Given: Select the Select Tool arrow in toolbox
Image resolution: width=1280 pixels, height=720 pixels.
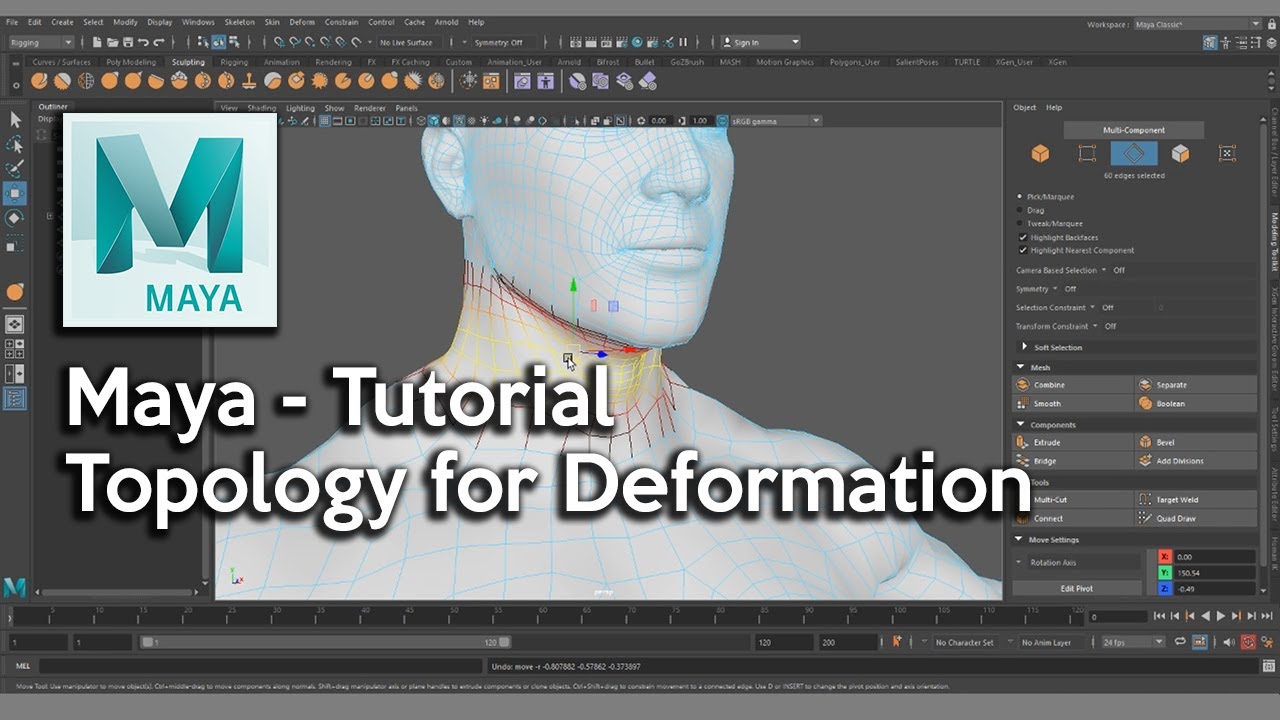Looking at the screenshot, I should (x=15, y=119).
